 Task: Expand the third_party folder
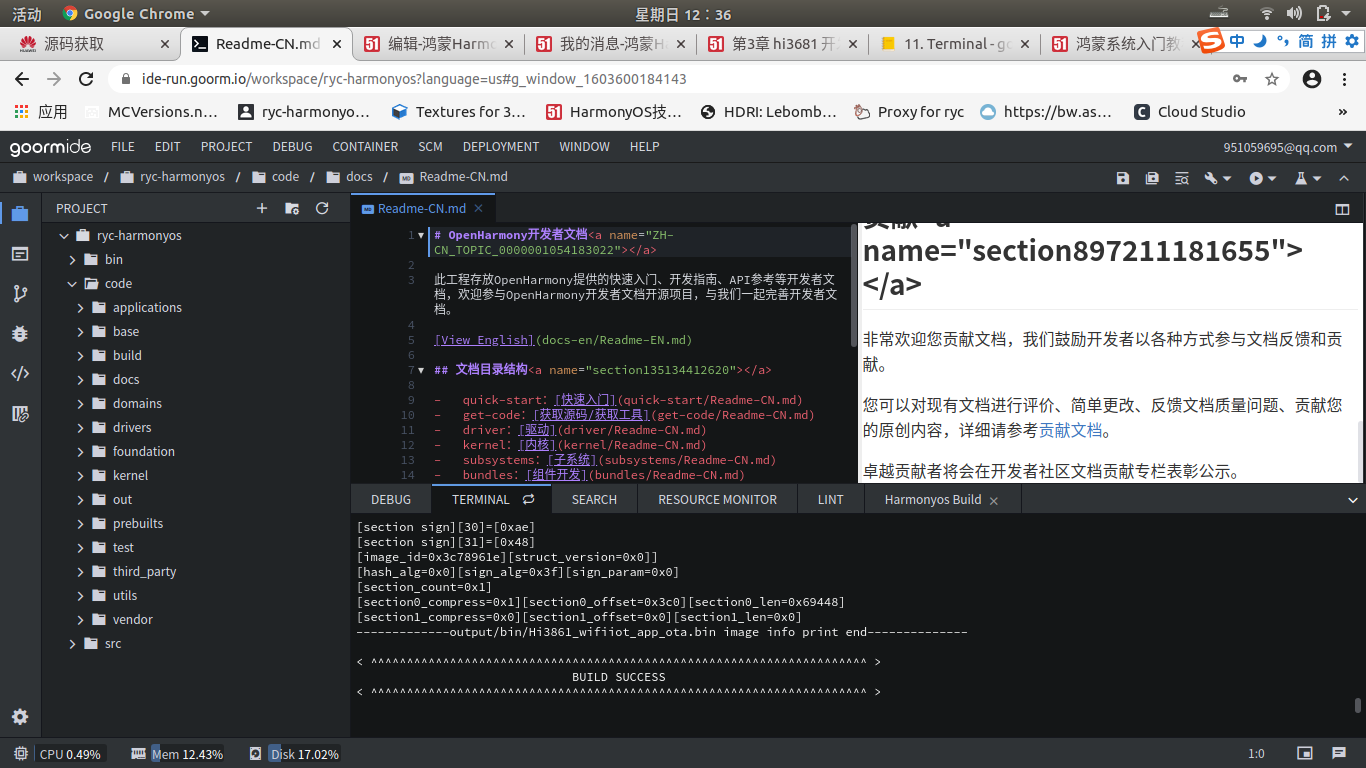[81, 571]
